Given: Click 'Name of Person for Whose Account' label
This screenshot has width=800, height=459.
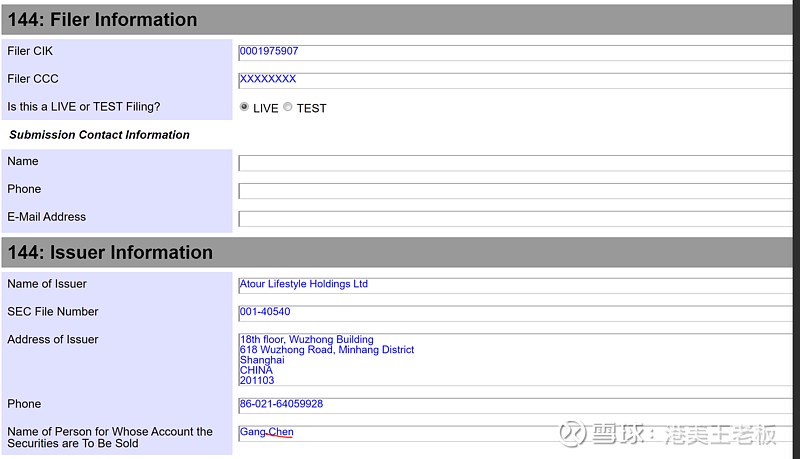Looking at the screenshot, I should 110,438.
